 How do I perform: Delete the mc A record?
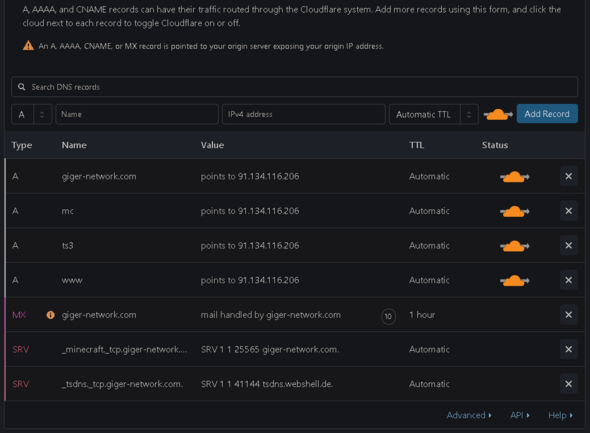pos(569,211)
